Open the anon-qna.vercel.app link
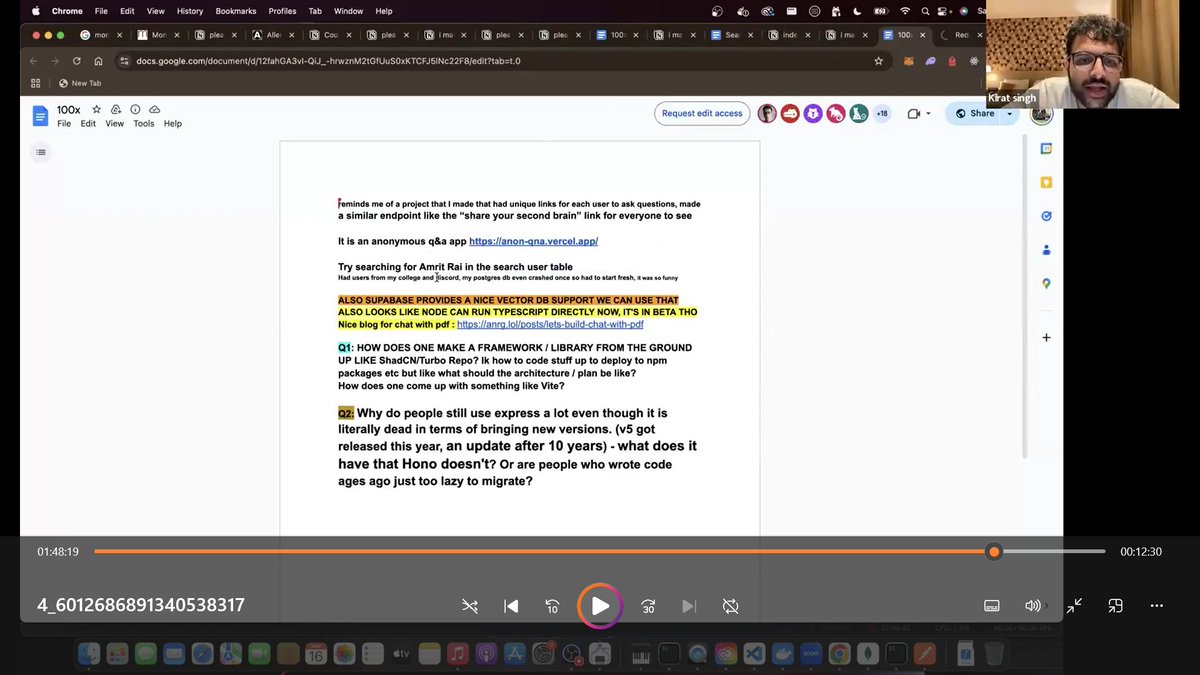This screenshot has width=1200, height=675. click(x=533, y=241)
